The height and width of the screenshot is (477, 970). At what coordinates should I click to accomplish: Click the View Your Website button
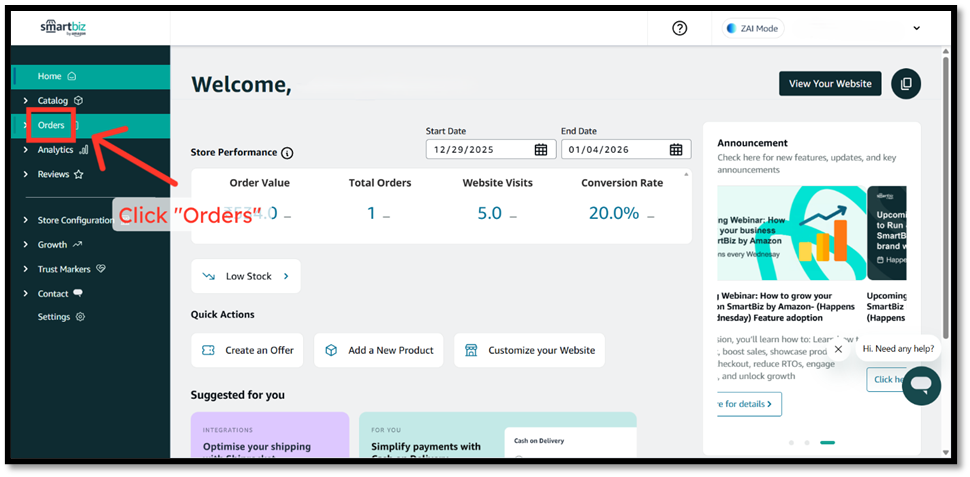(829, 84)
